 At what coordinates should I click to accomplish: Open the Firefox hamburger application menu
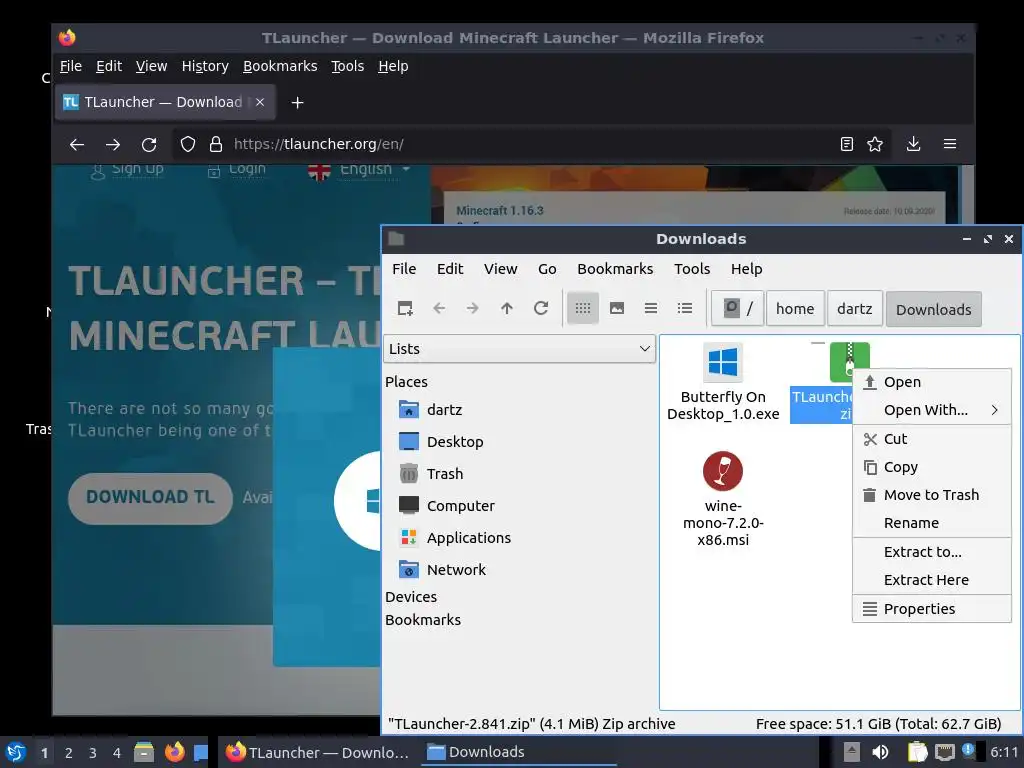coord(950,144)
